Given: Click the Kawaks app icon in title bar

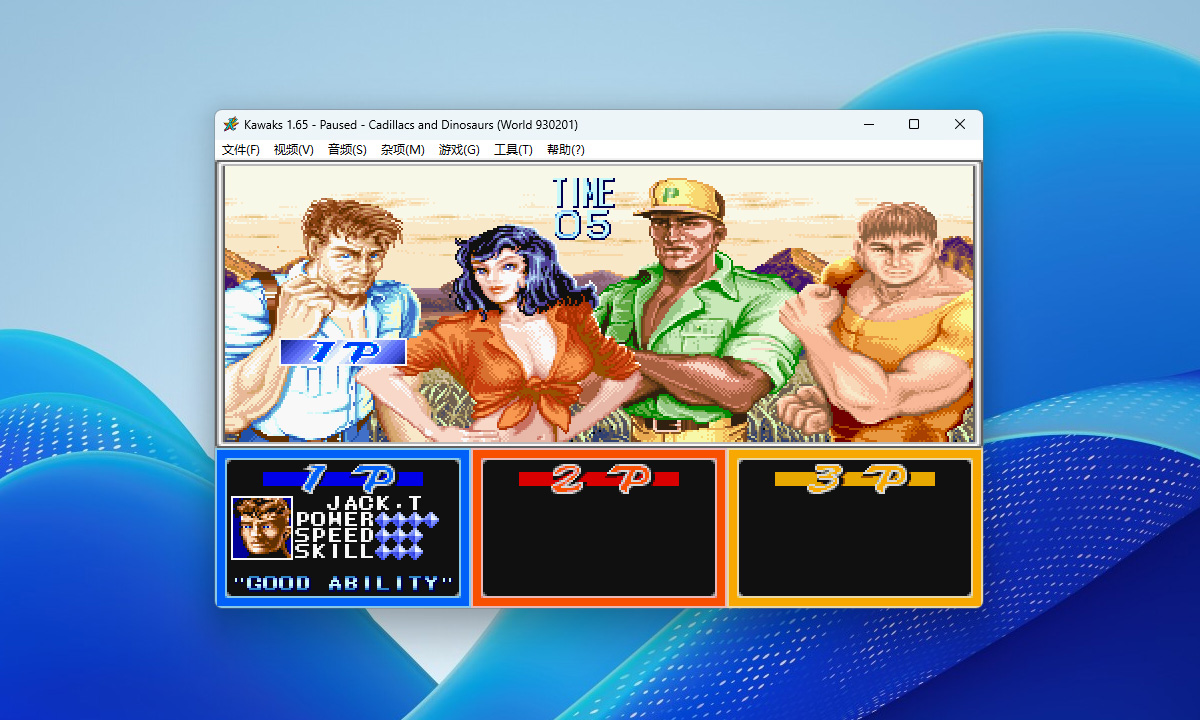Looking at the screenshot, I should click(231, 125).
